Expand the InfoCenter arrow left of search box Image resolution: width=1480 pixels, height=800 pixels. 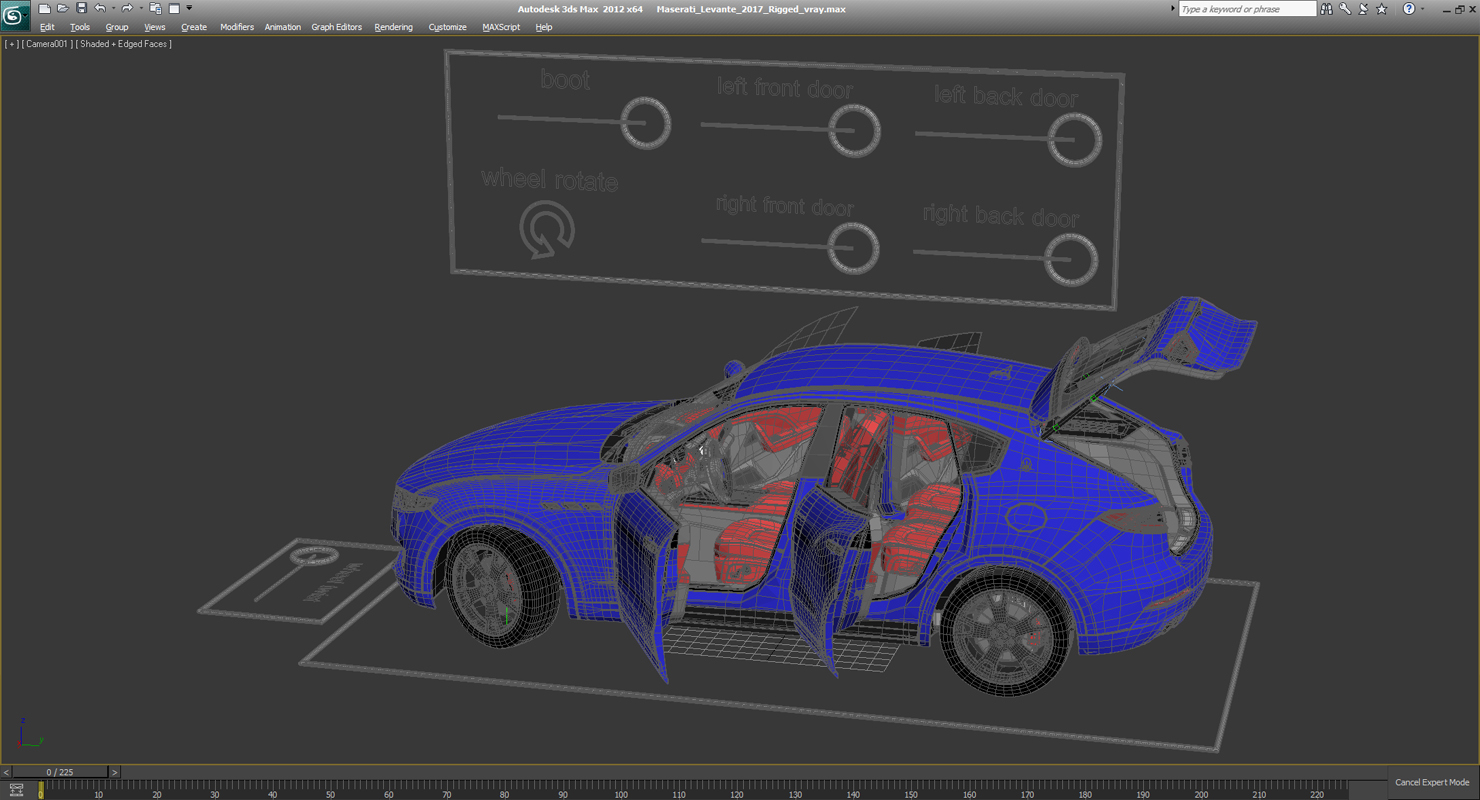1172,9
